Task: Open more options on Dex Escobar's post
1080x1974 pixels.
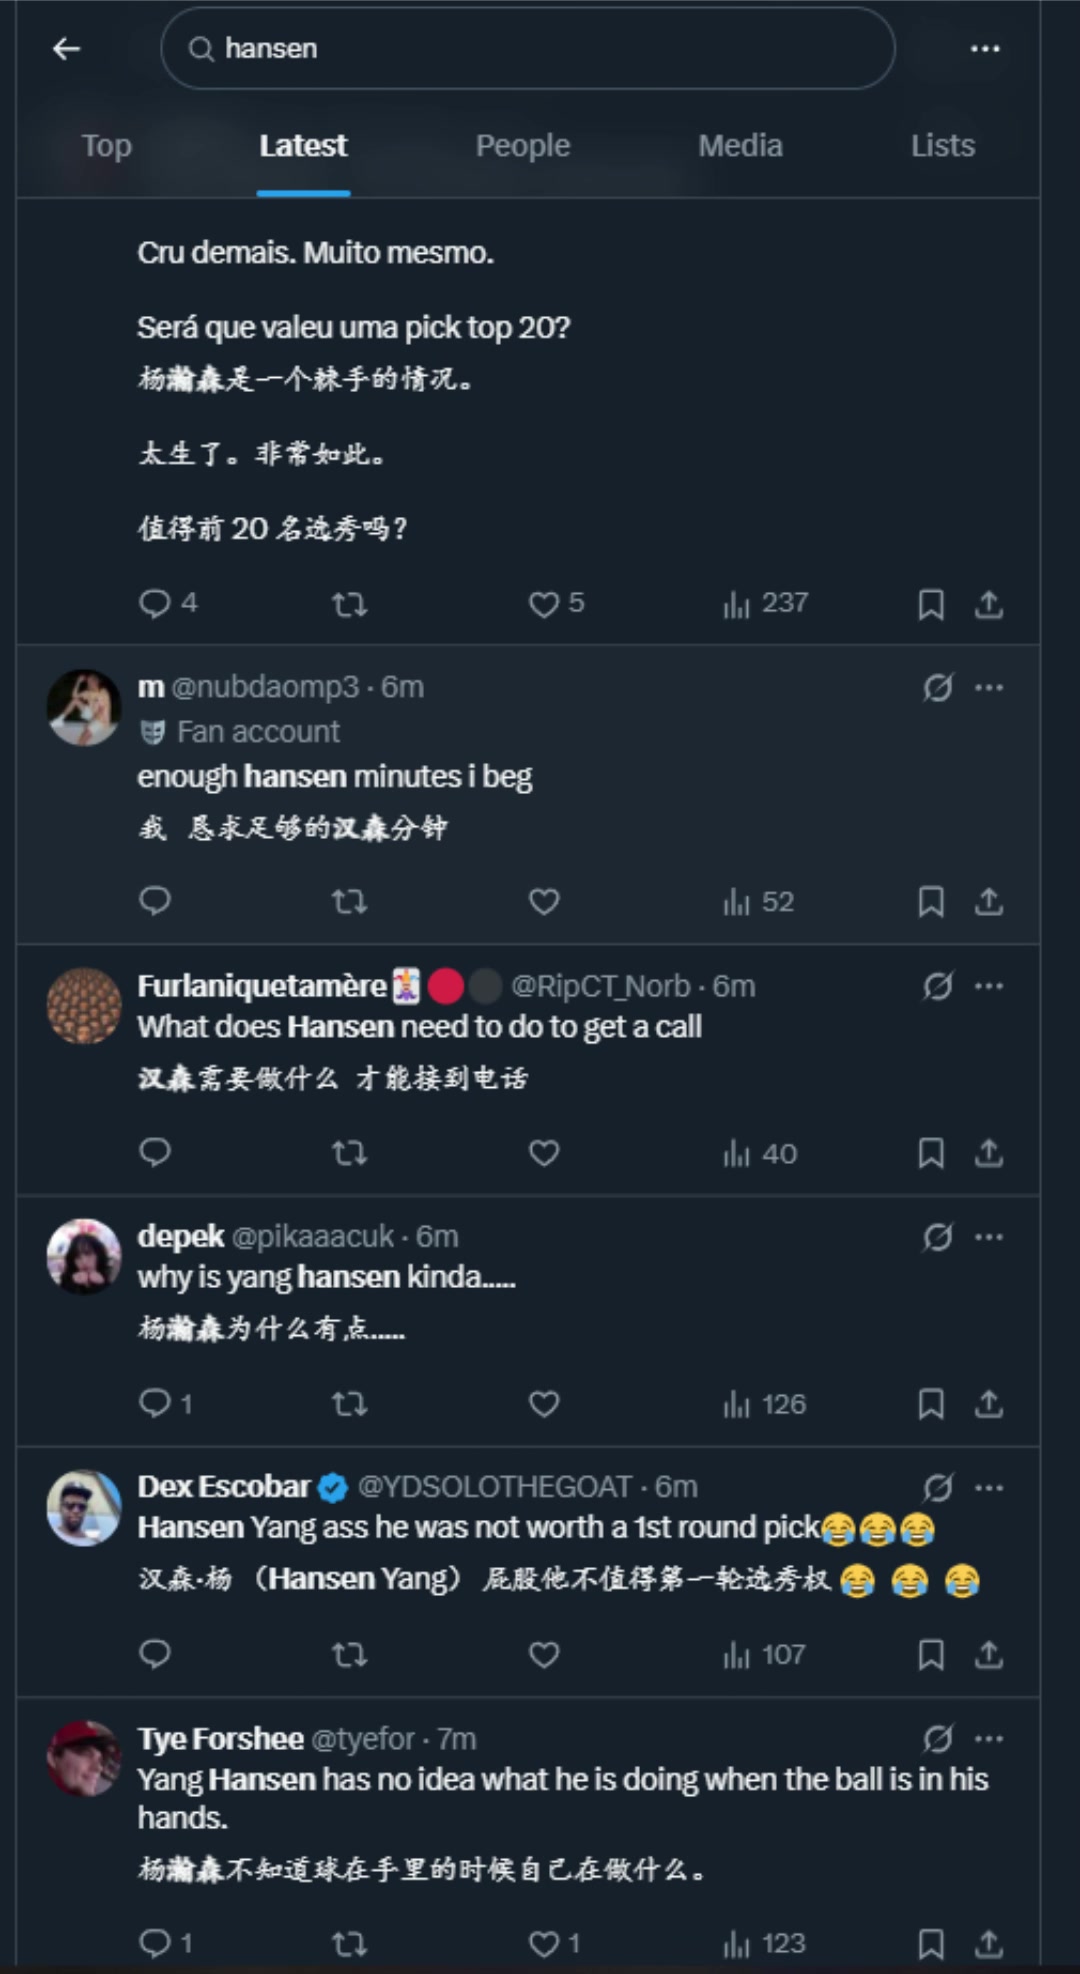Action: coord(989,1488)
